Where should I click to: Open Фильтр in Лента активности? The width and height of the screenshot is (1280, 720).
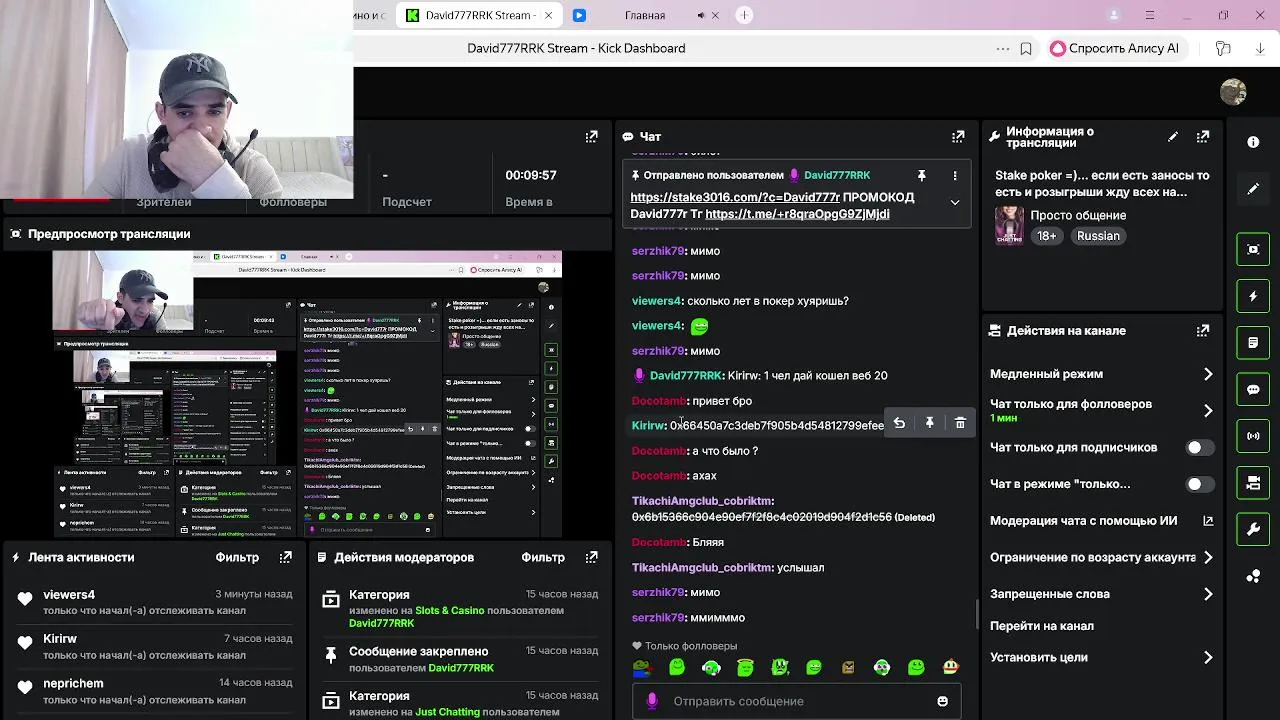pos(237,557)
